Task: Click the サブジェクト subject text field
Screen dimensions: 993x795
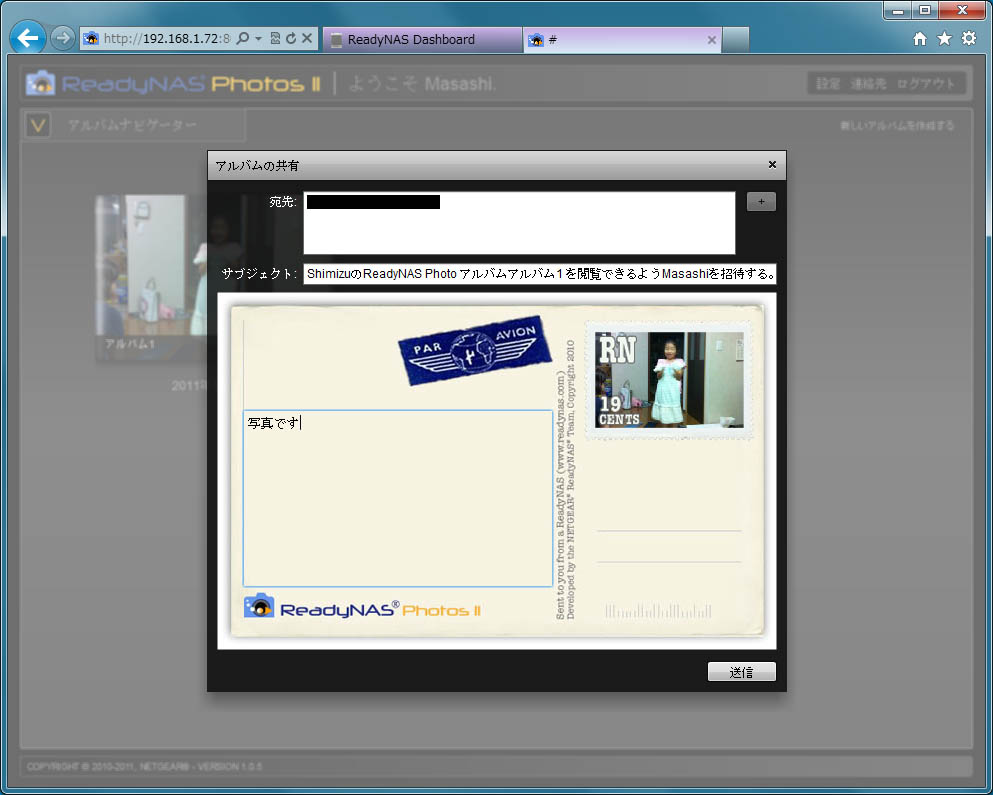Action: coord(540,274)
